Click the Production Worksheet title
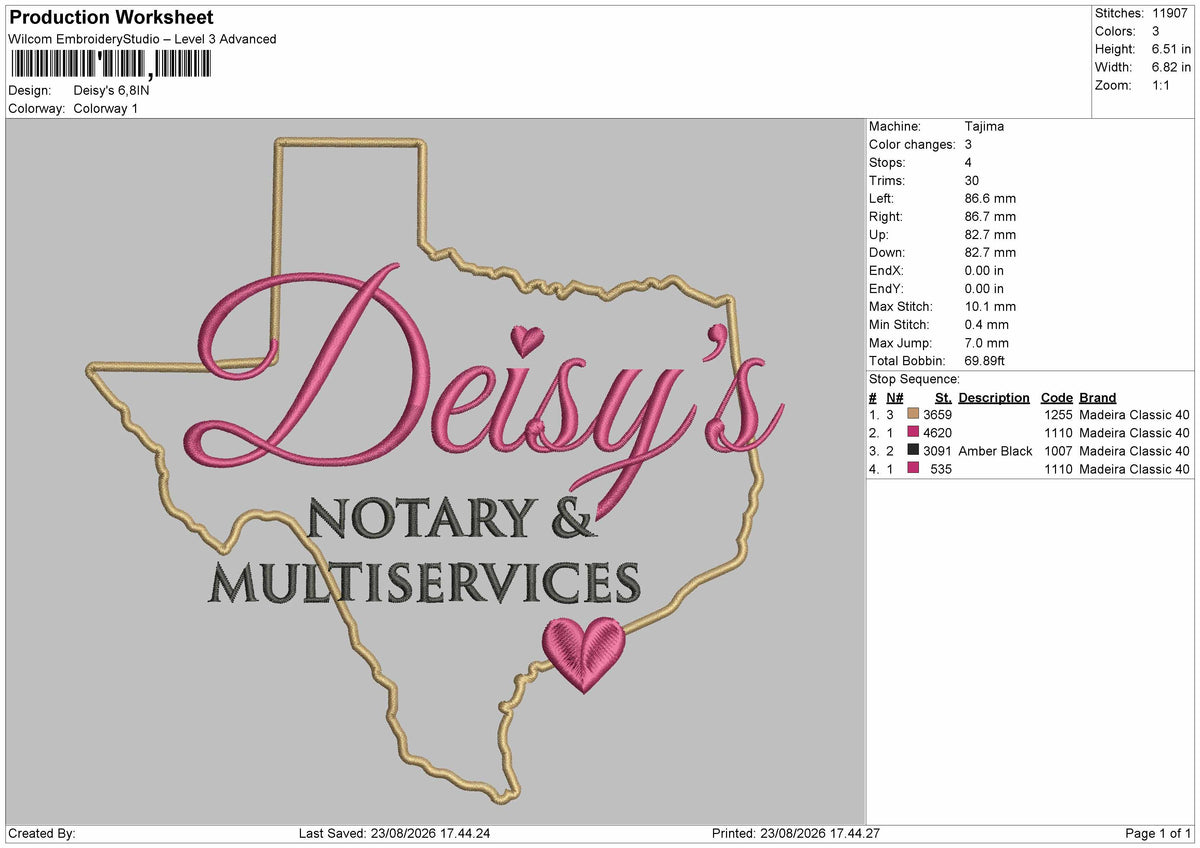Screen dimensions: 1200x848 coord(111,18)
